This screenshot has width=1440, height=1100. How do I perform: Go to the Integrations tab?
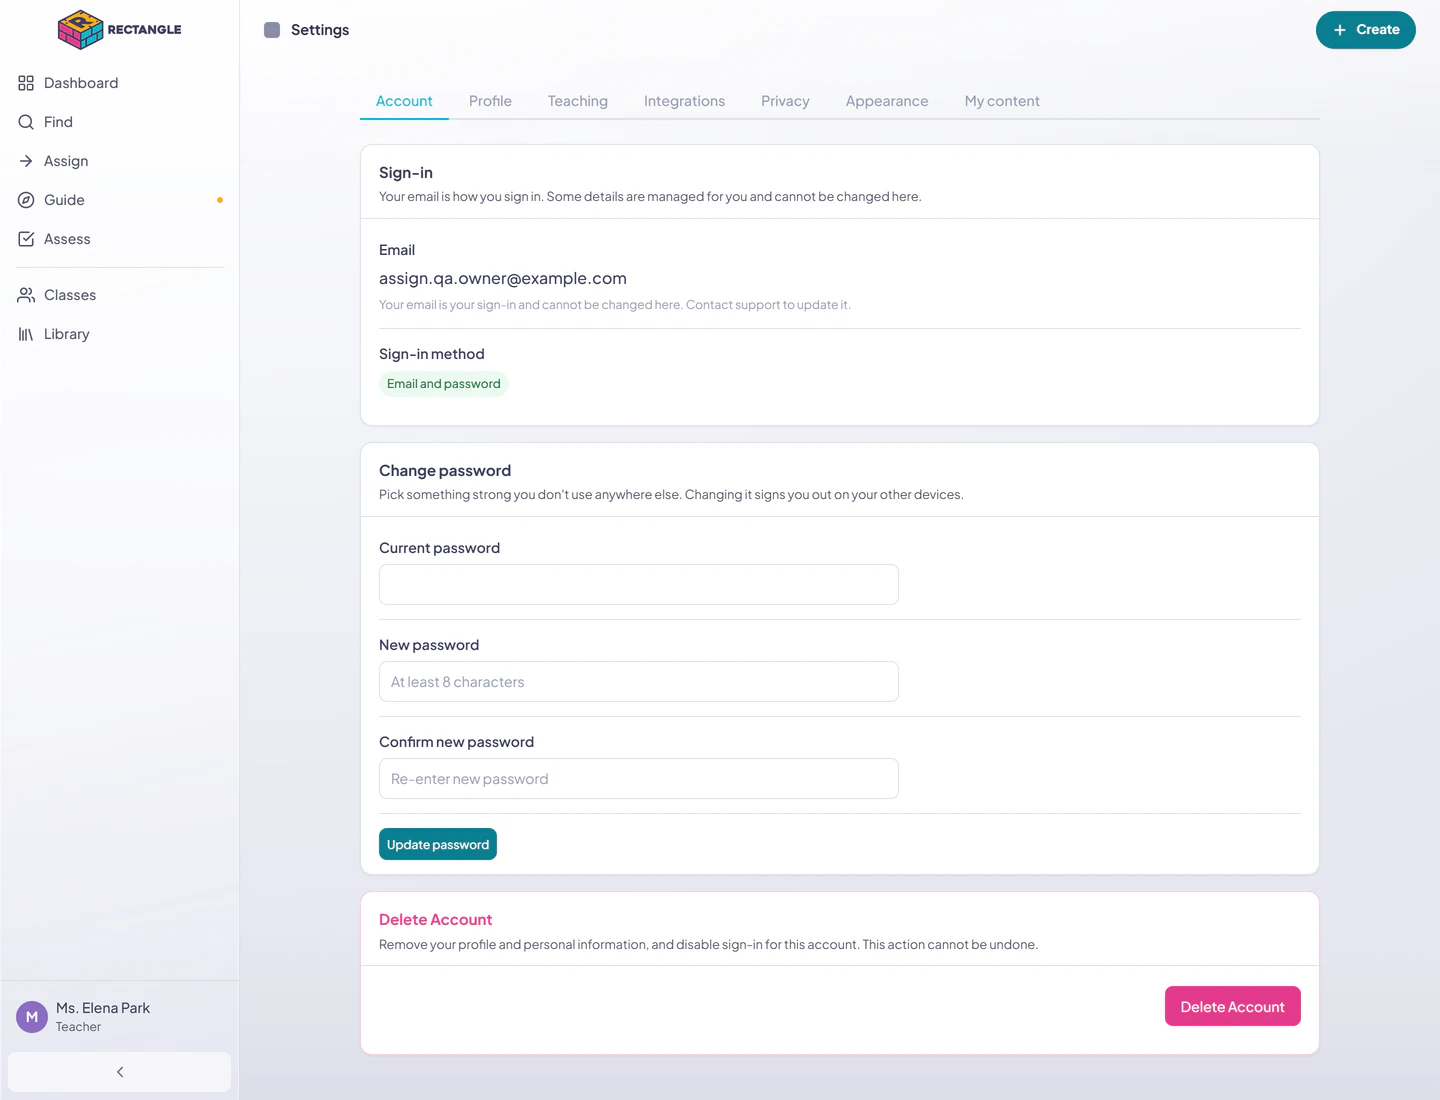coord(684,101)
